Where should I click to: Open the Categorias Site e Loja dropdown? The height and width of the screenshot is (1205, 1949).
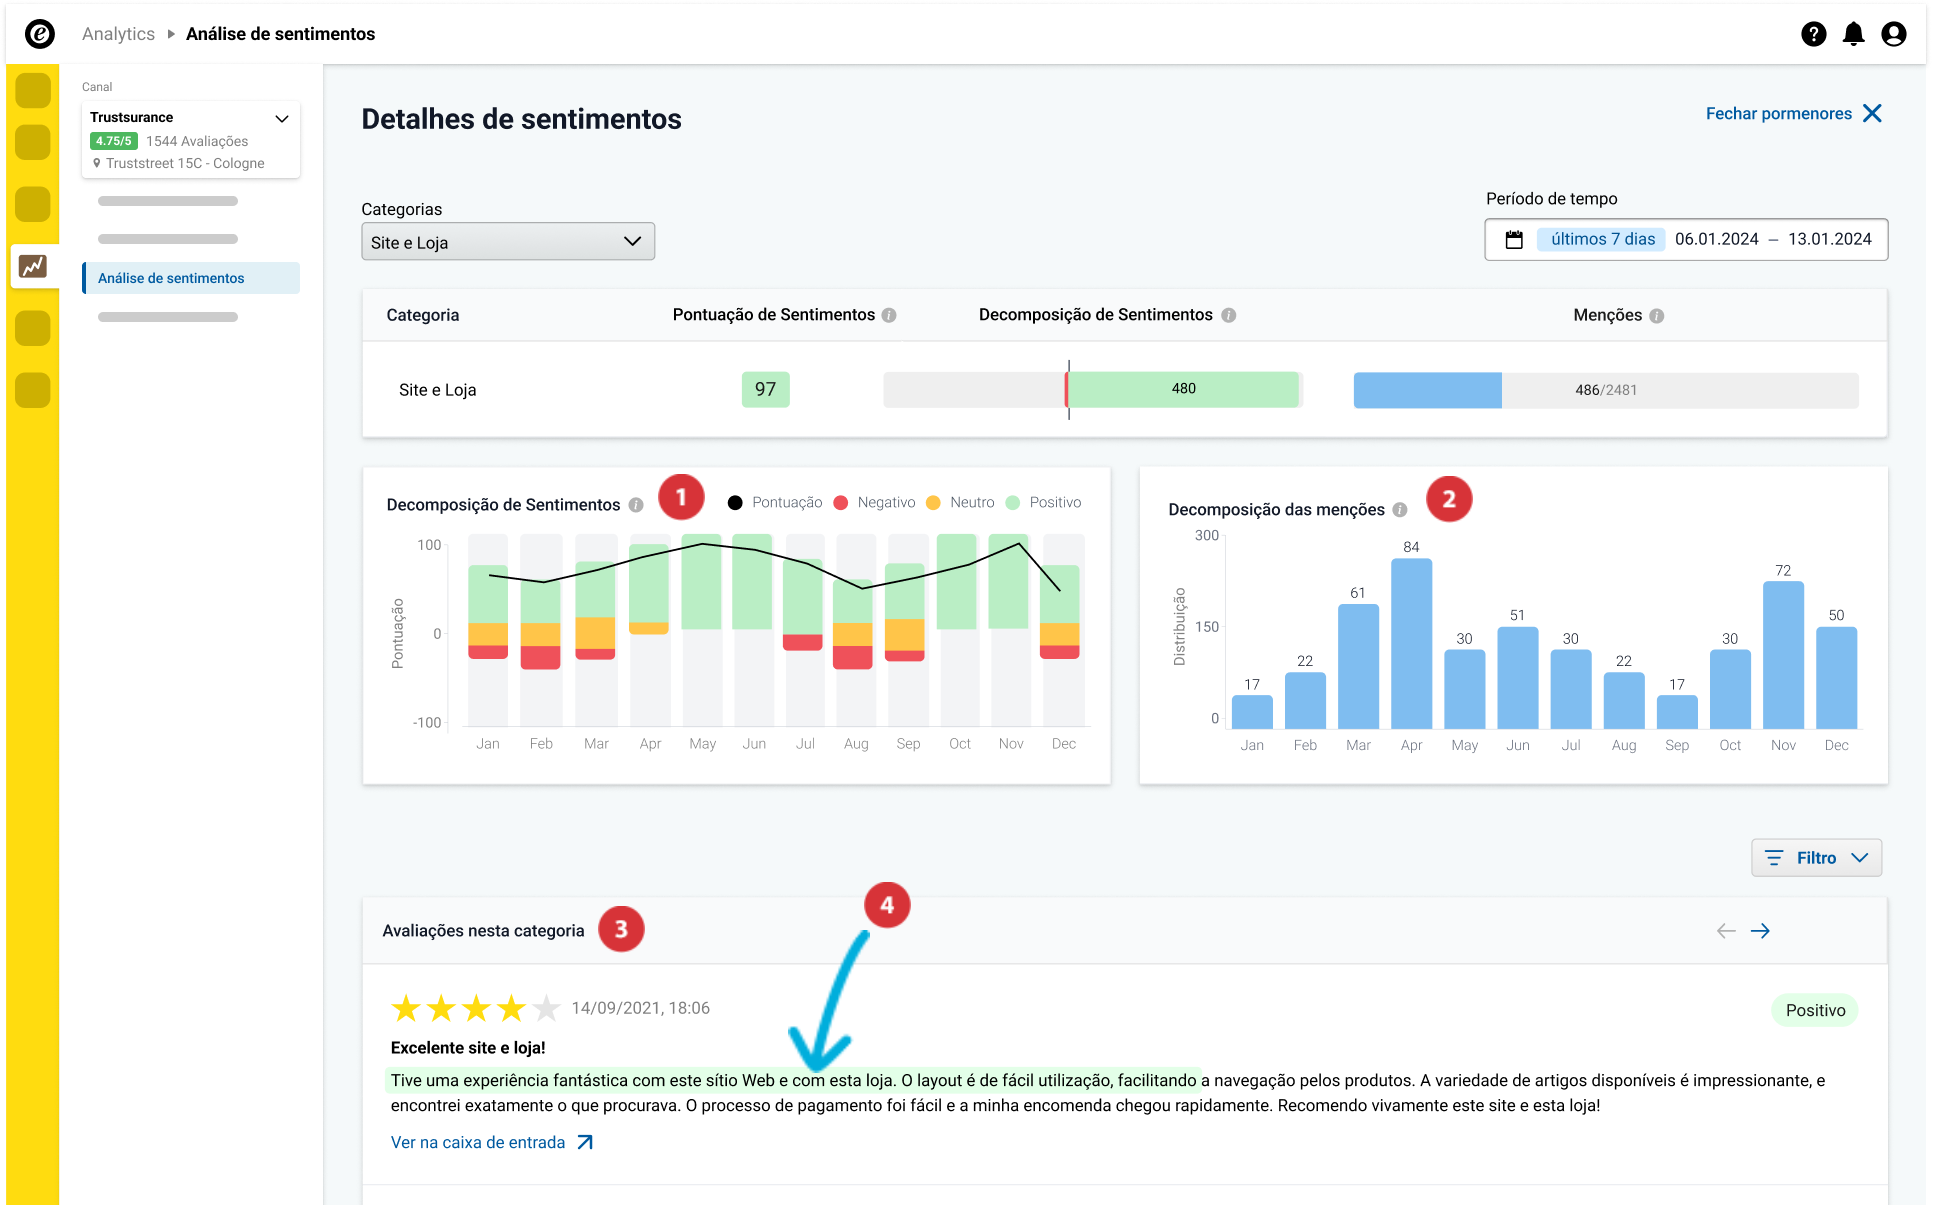point(508,242)
